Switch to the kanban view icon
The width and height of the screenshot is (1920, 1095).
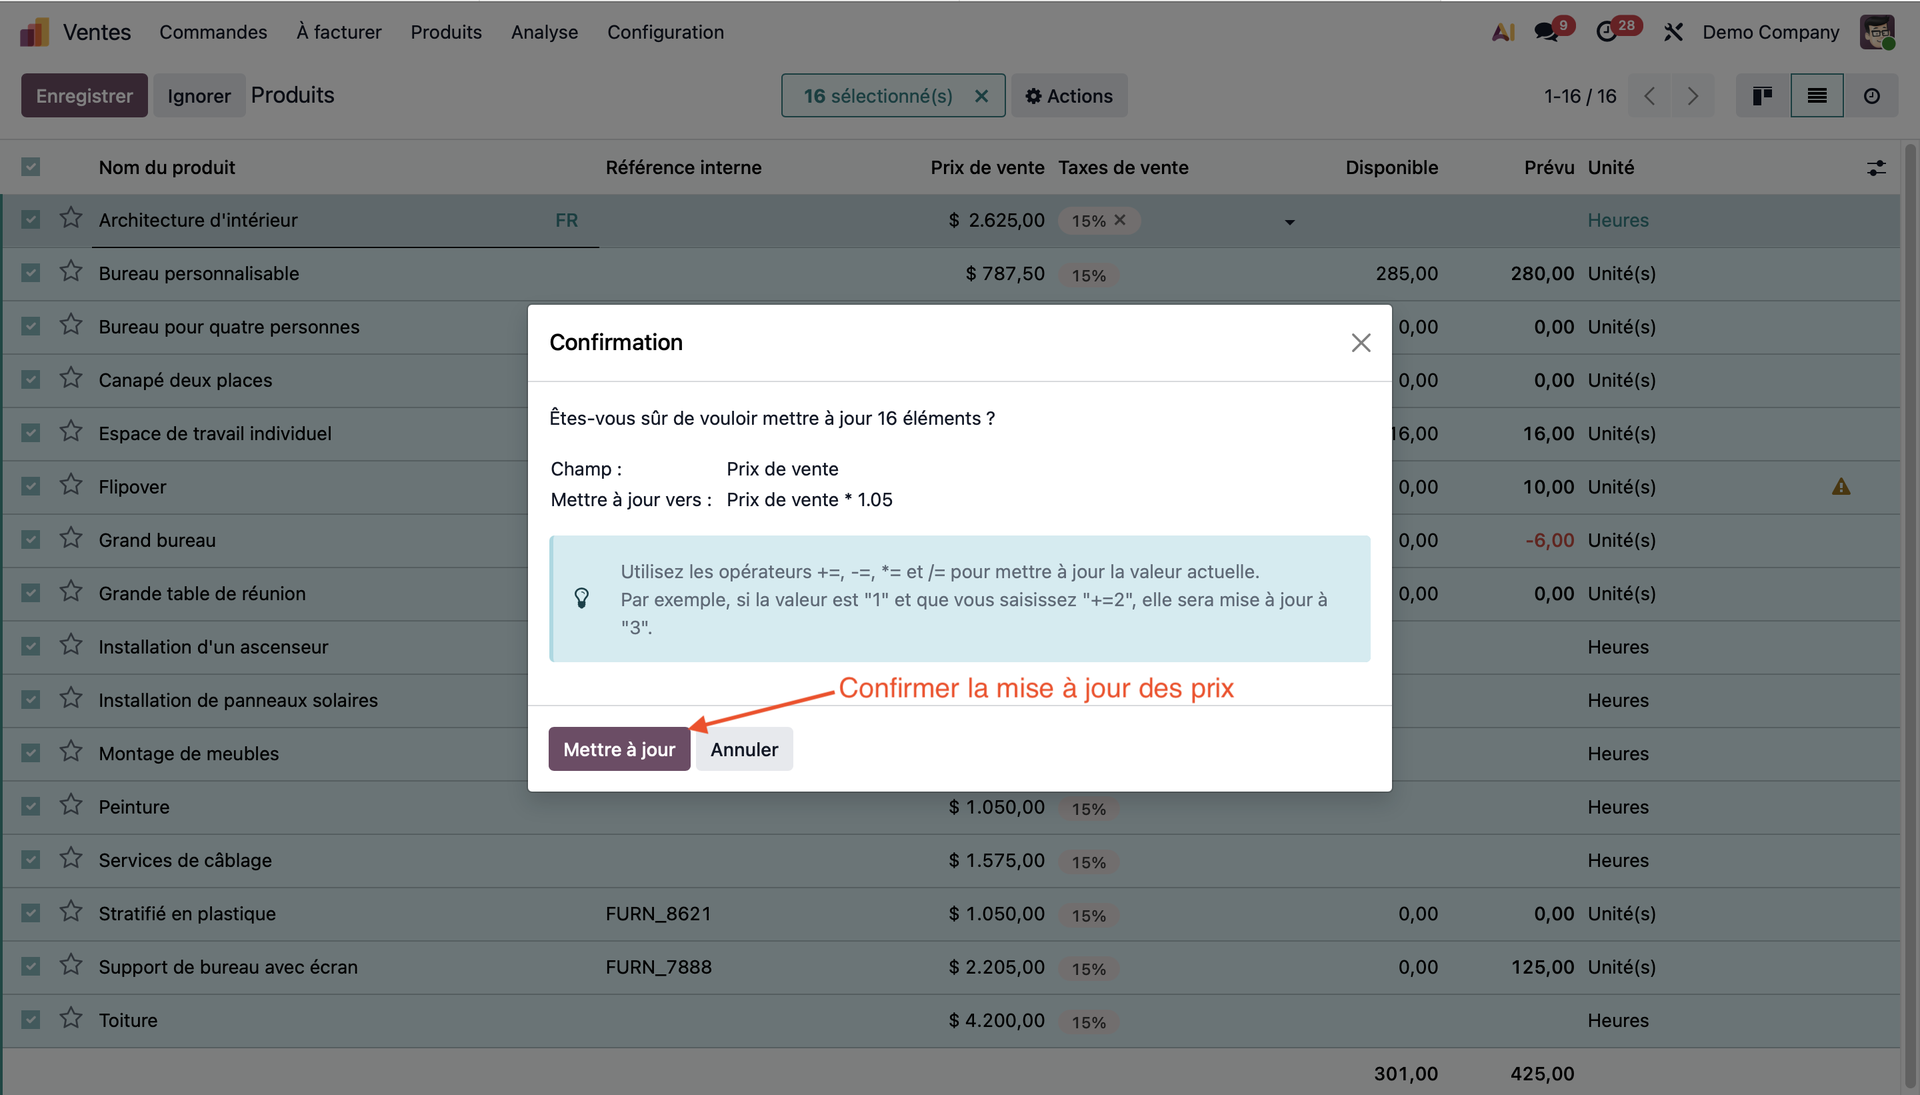click(x=1762, y=96)
